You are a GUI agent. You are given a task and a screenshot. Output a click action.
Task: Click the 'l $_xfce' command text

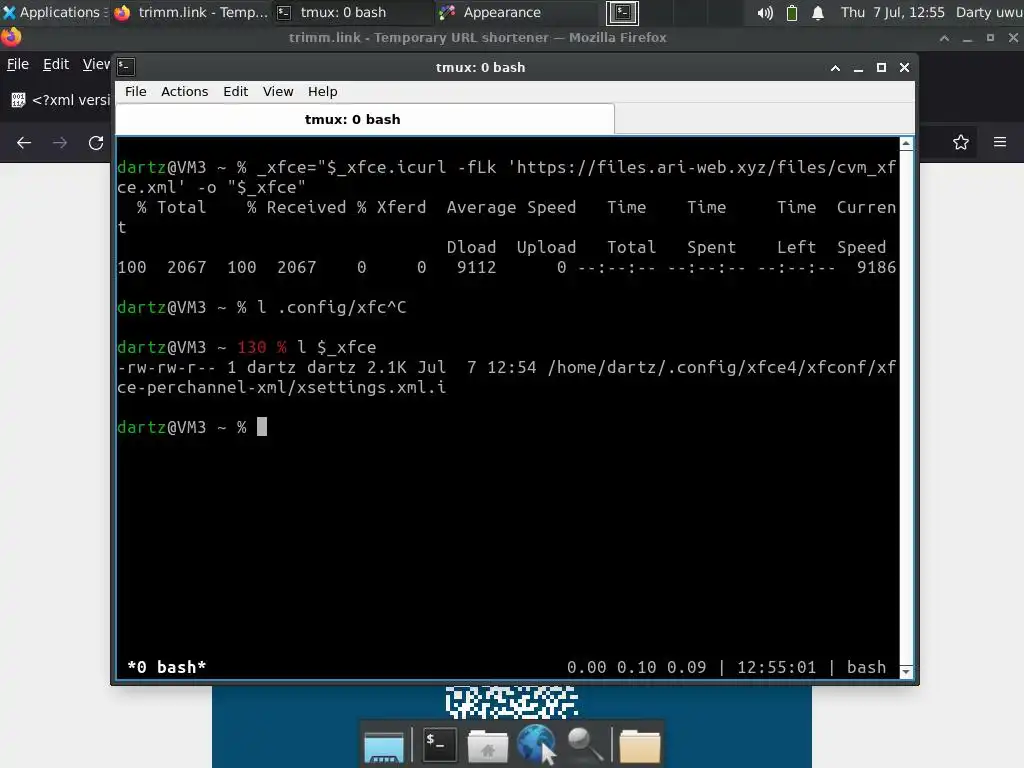pos(336,347)
